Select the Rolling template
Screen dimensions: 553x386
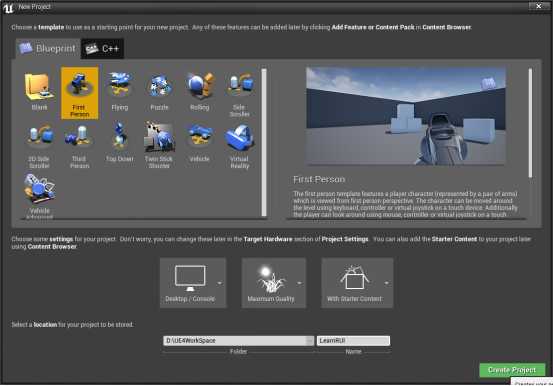[x=200, y=92]
